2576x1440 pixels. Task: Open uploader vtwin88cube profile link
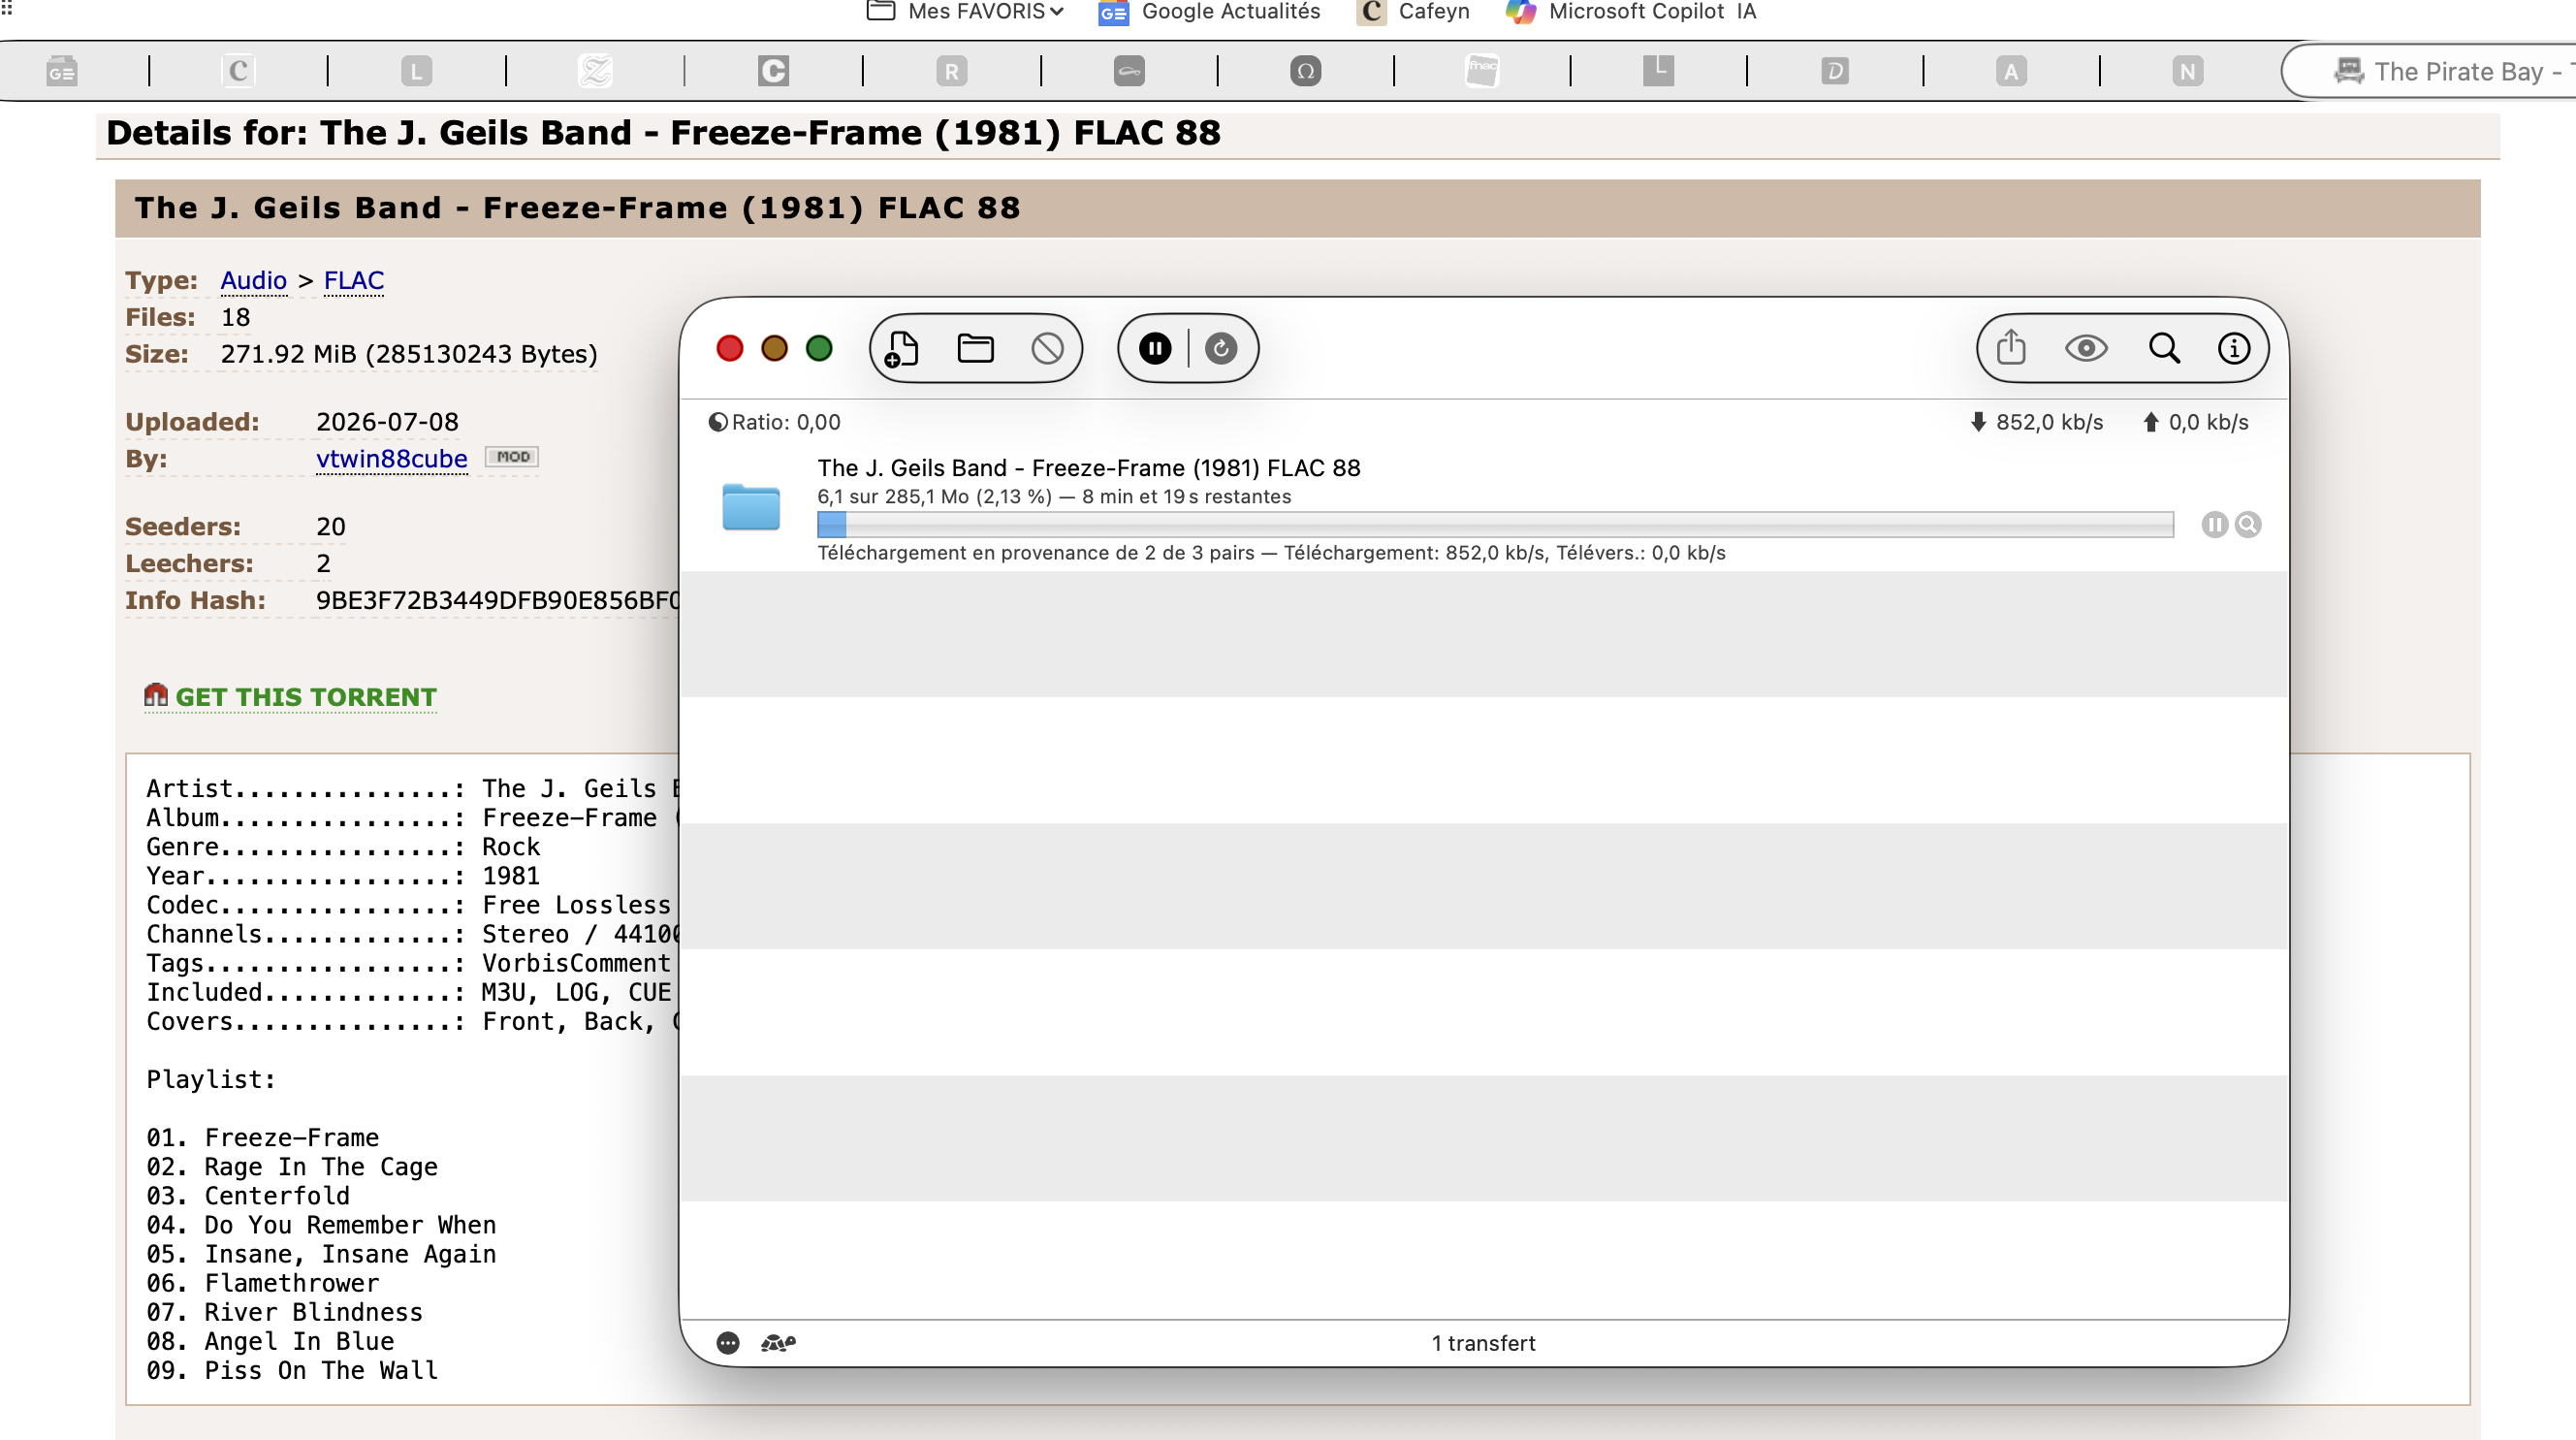pyautogui.click(x=391, y=459)
